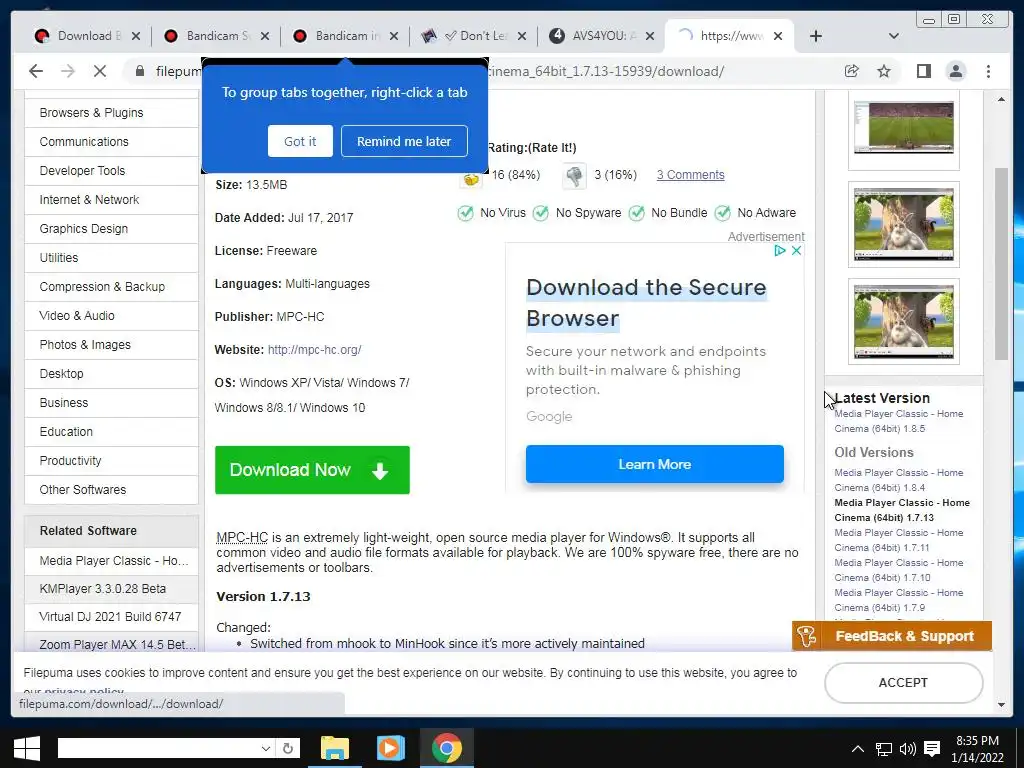The image size is (1024, 768).
Task: Click the Chrome taskbar icon
Action: click(447, 748)
